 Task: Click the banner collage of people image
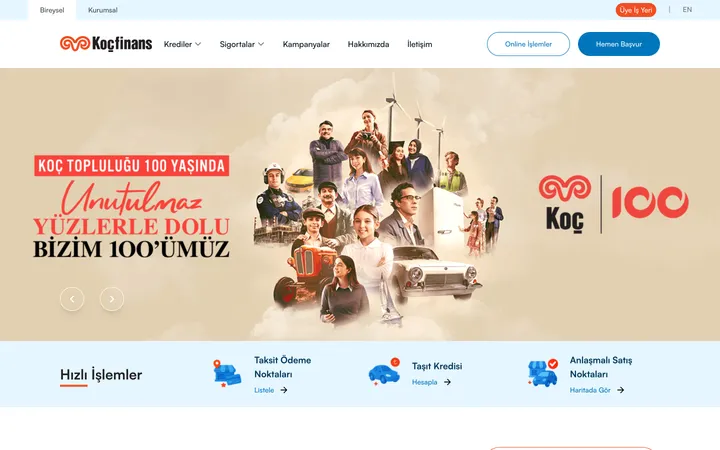[x=377, y=202]
